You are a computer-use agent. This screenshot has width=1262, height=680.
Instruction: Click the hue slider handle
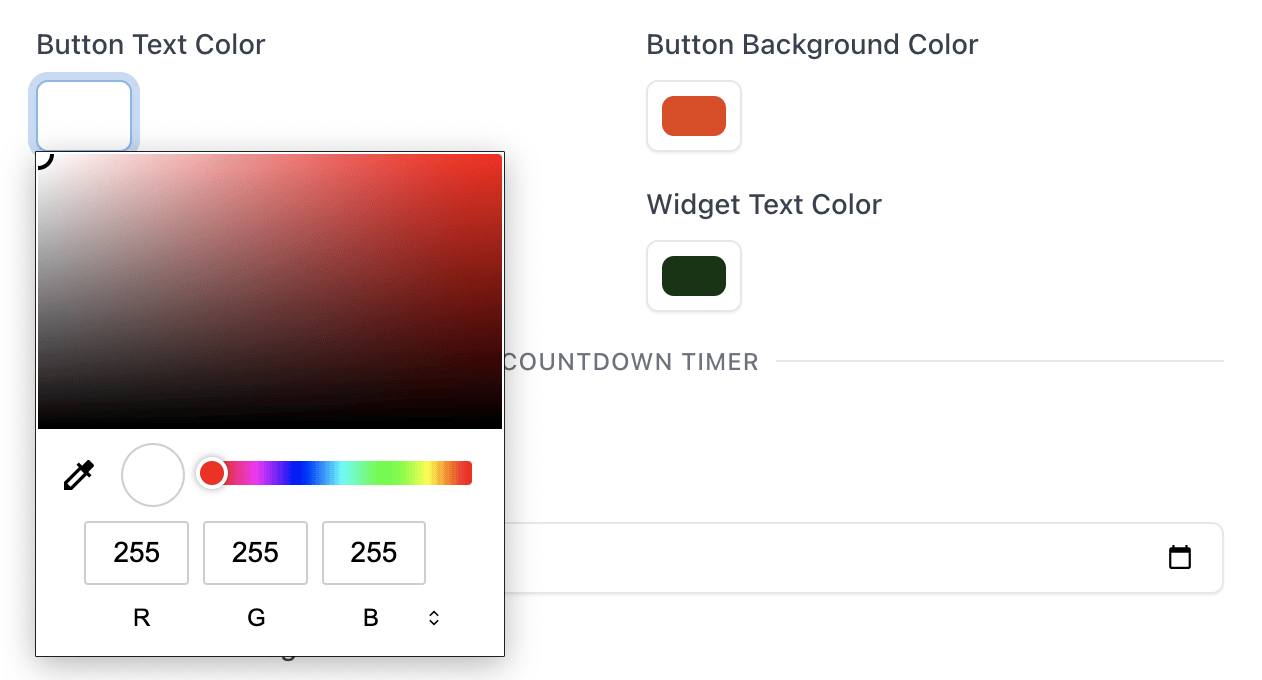pyautogui.click(x=211, y=472)
